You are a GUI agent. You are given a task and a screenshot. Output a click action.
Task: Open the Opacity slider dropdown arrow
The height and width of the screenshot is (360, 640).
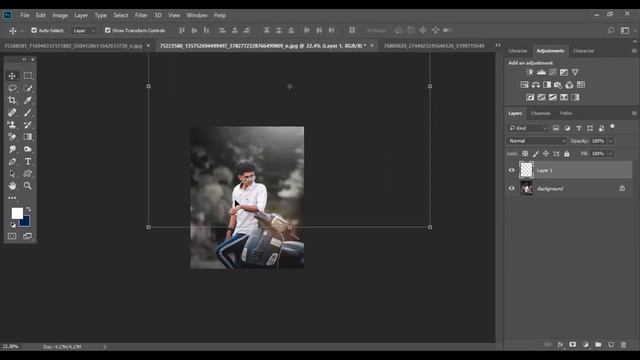[x=611, y=141]
